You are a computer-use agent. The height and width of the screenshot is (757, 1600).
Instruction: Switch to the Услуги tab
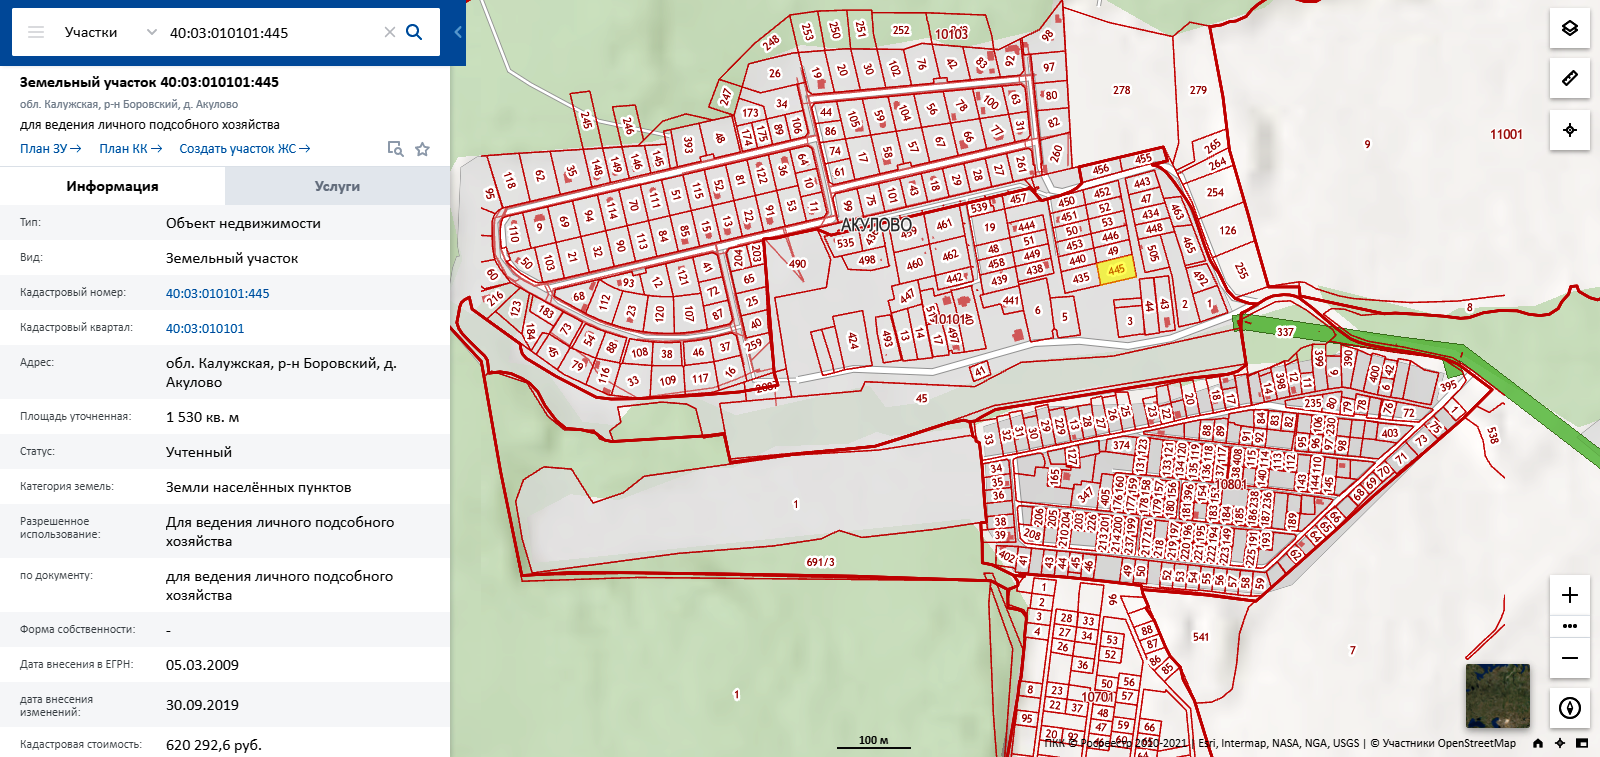[337, 186]
